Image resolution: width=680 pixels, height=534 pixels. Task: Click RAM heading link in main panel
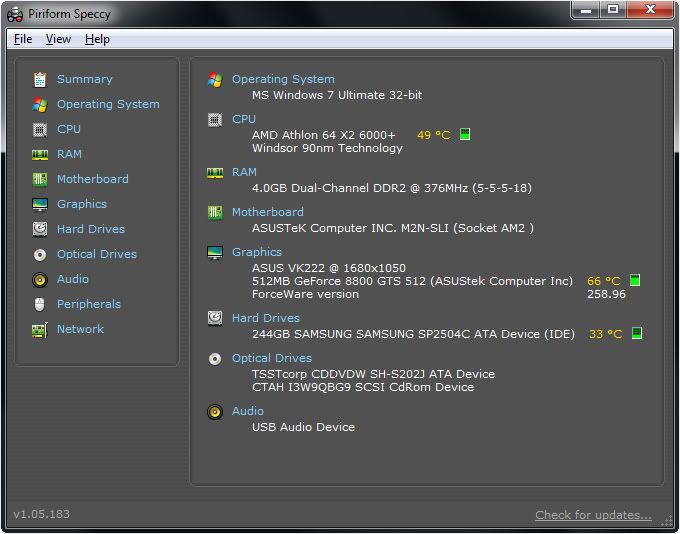coord(244,172)
